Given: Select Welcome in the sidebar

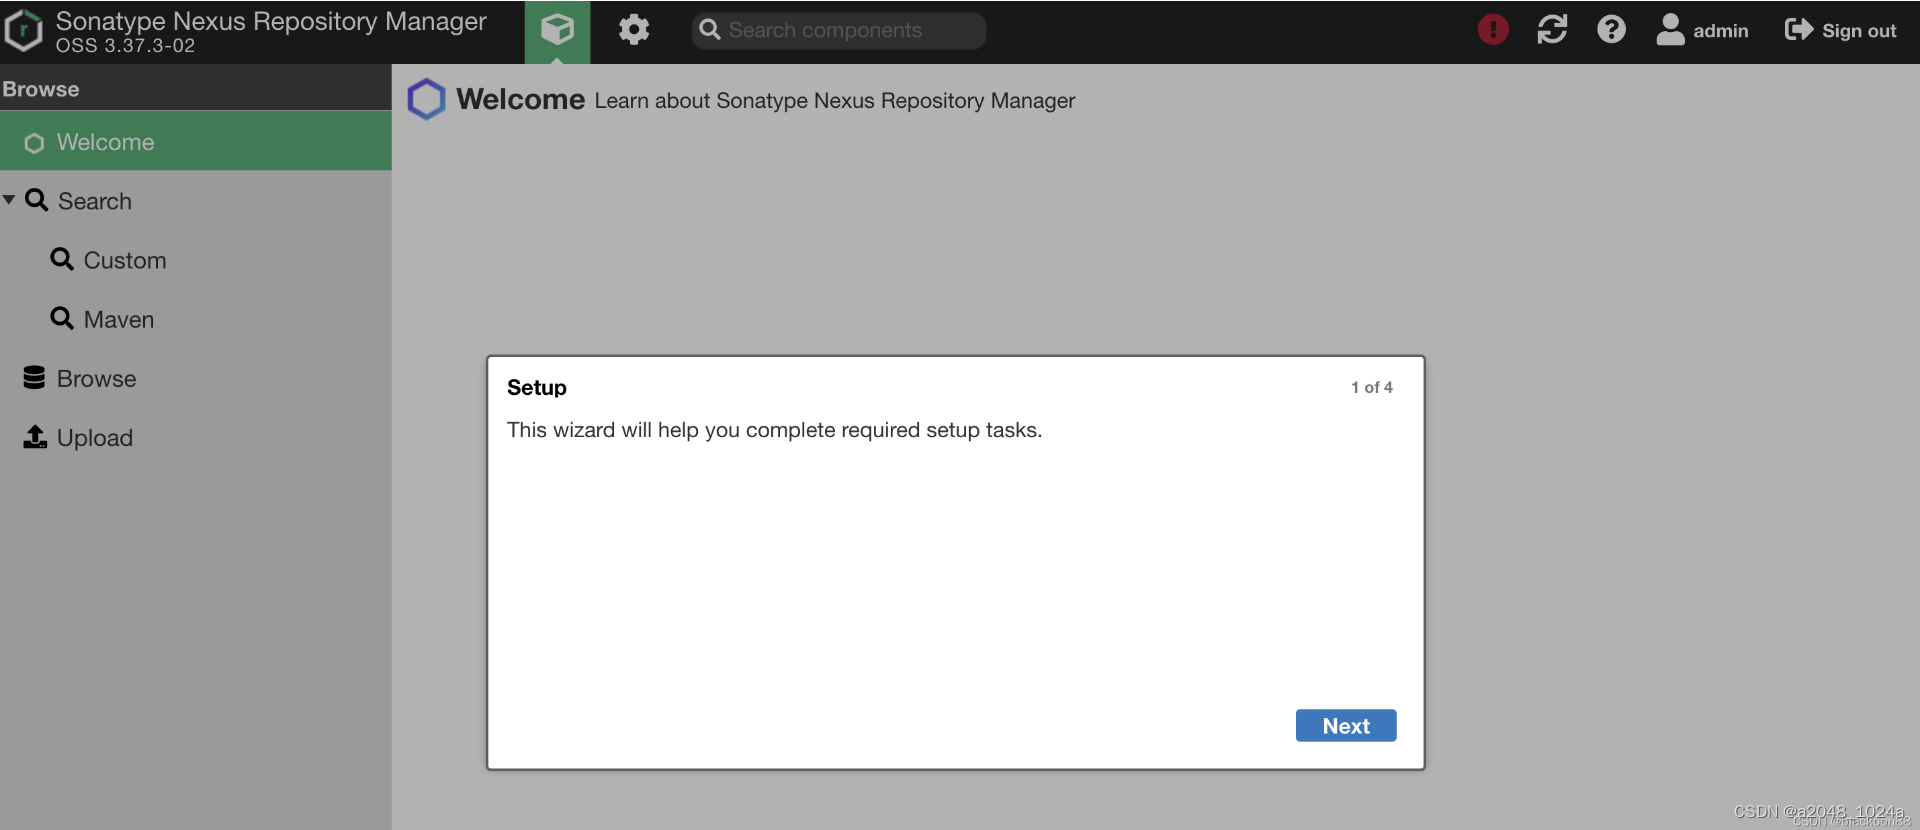Looking at the screenshot, I should [x=196, y=142].
